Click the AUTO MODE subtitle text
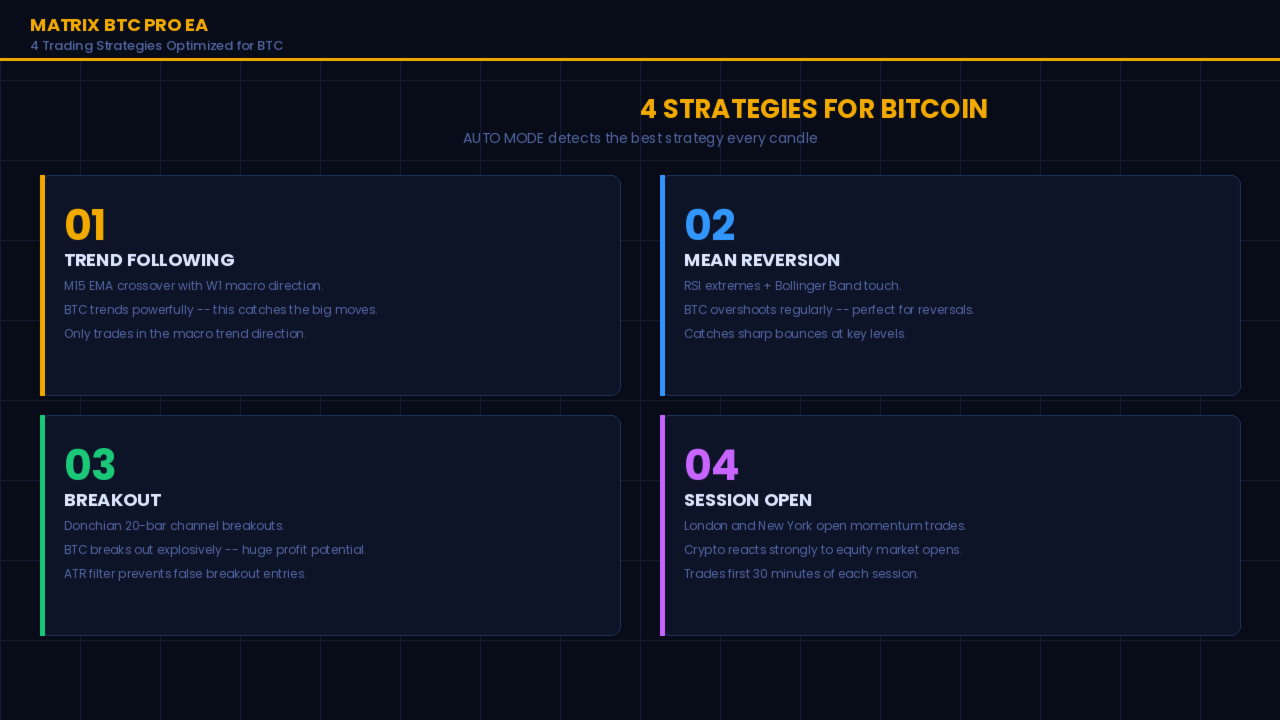The width and height of the screenshot is (1280, 720). pyautogui.click(x=640, y=138)
